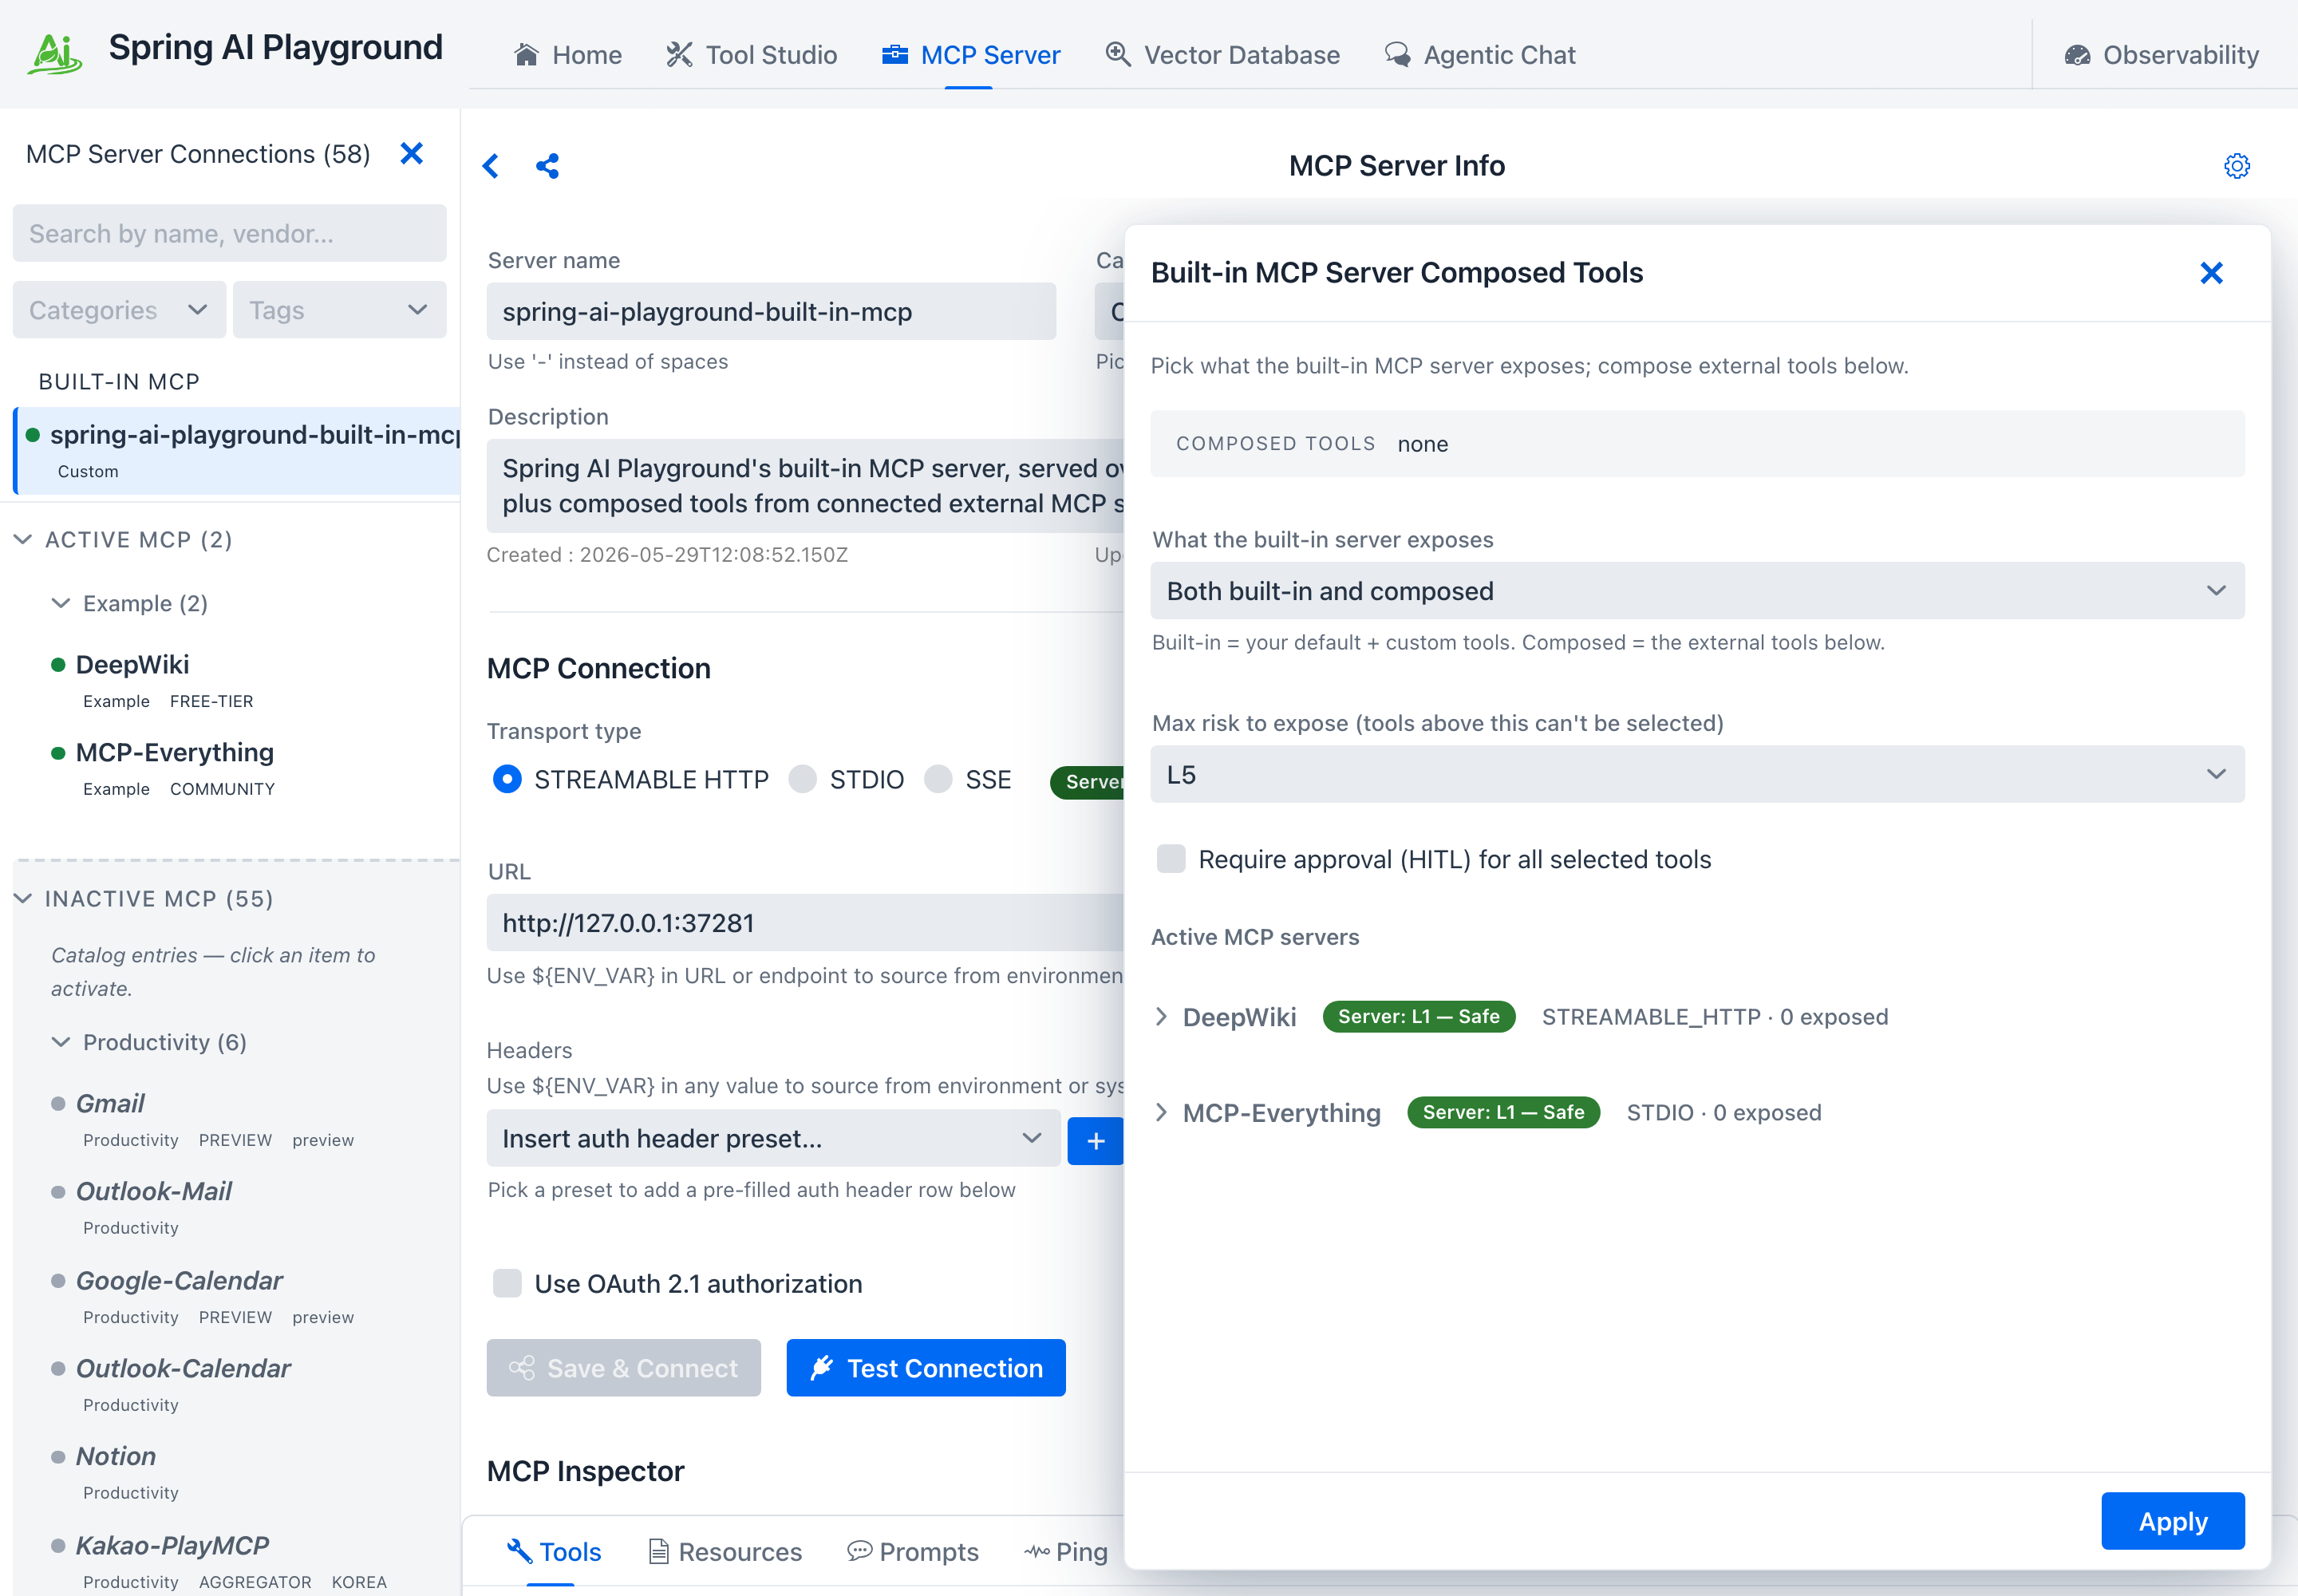Select MCP-Everything server in sidebar
The image size is (2298, 1596).
coord(174,752)
